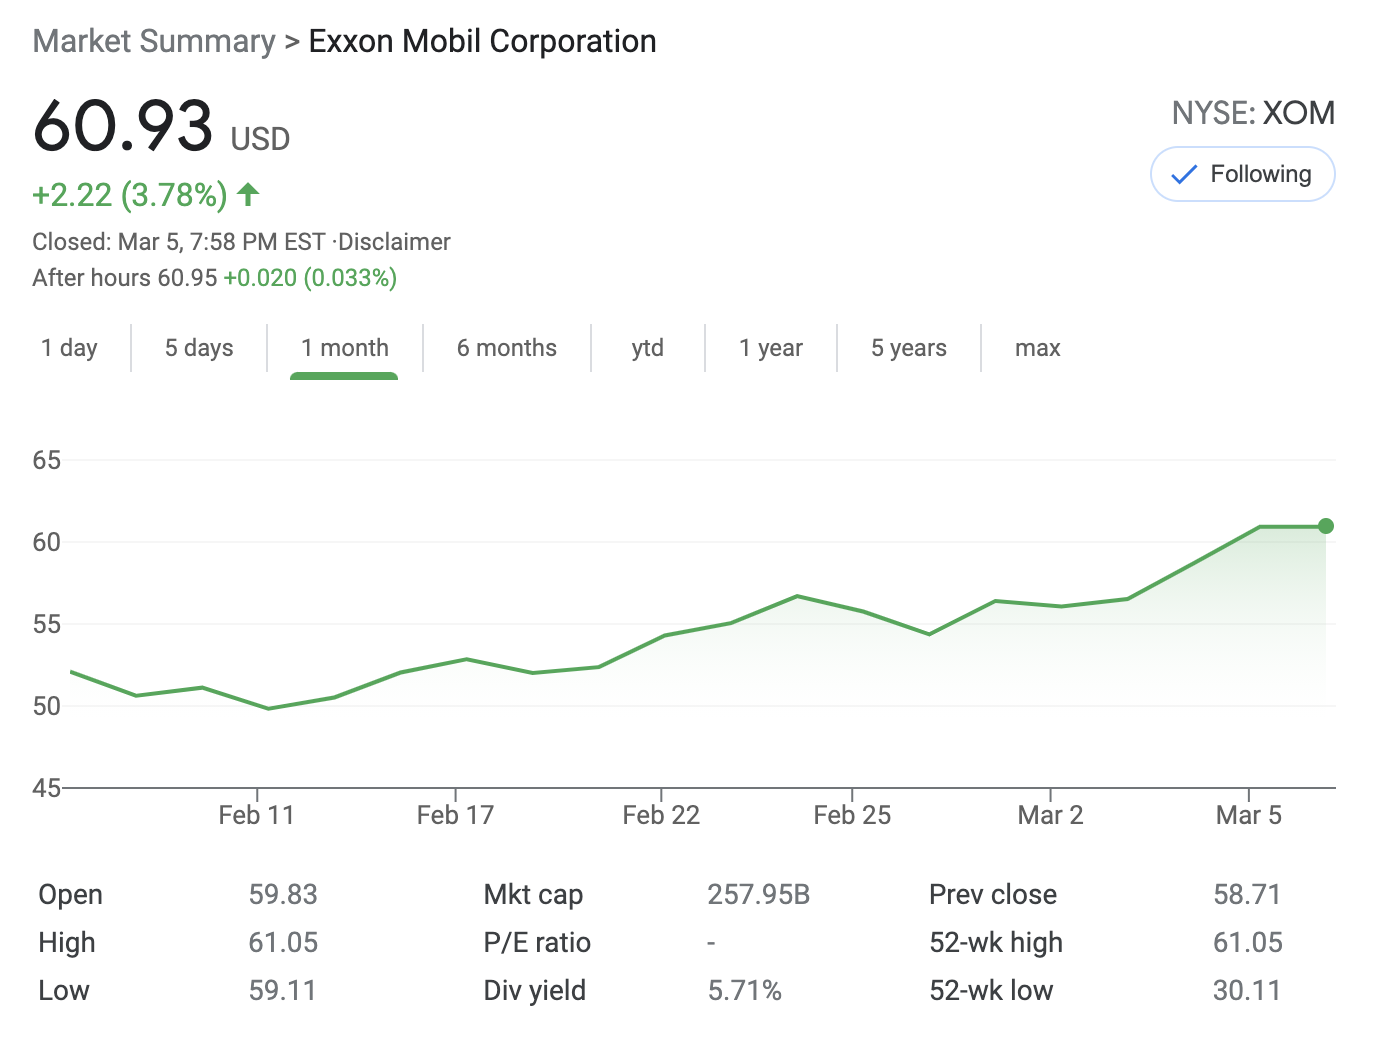Screen dimensions: 1378x1050
Task: Switch to the 1 day tab
Action: pyautogui.click(x=69, y=348)
